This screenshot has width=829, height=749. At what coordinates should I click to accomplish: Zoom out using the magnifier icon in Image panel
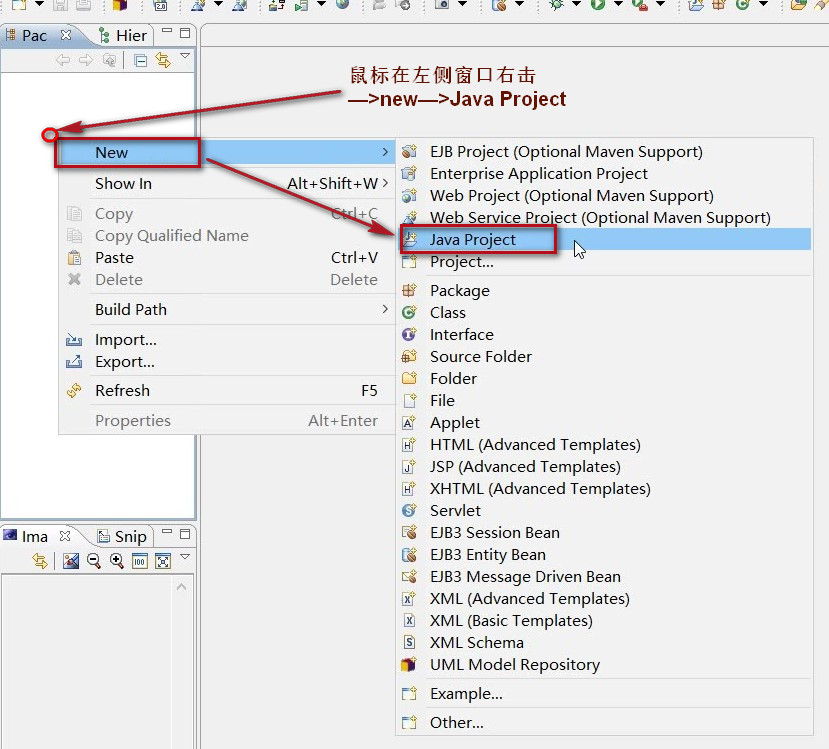point(94,561)
